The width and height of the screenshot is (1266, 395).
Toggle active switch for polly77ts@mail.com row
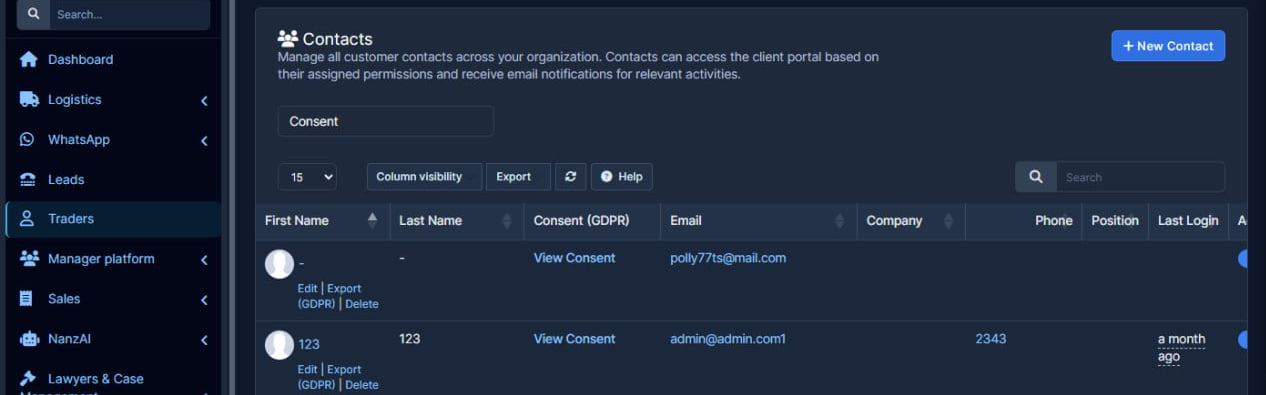1243,258
